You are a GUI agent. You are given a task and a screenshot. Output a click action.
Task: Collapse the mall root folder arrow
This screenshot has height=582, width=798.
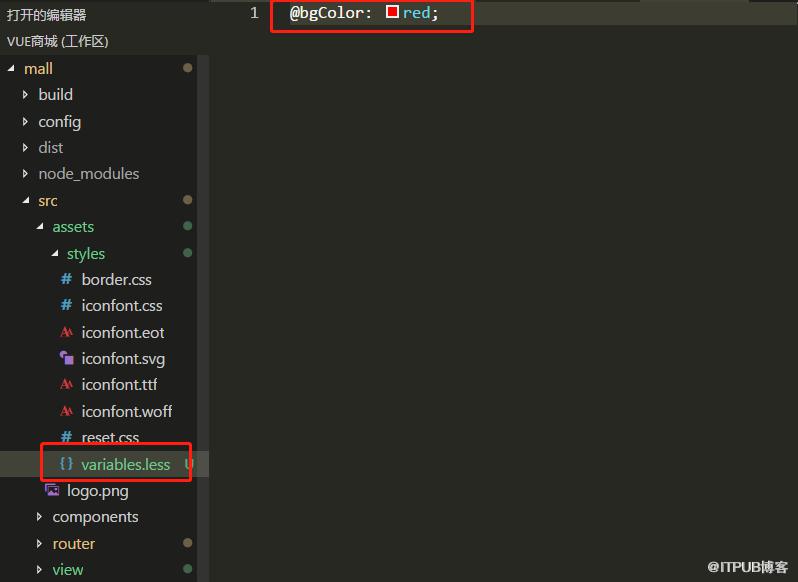(11, 68)
